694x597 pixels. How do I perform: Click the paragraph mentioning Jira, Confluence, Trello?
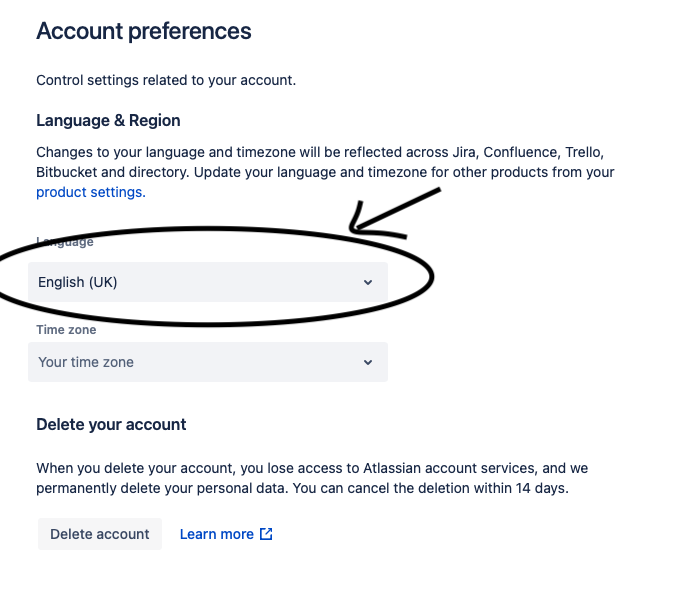[x=320, y=162]
